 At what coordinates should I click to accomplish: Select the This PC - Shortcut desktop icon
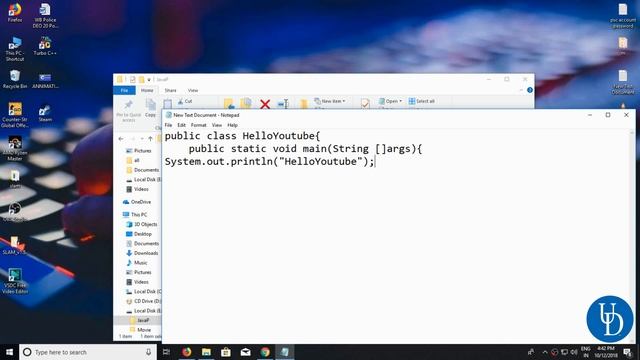tap(15, 49)
